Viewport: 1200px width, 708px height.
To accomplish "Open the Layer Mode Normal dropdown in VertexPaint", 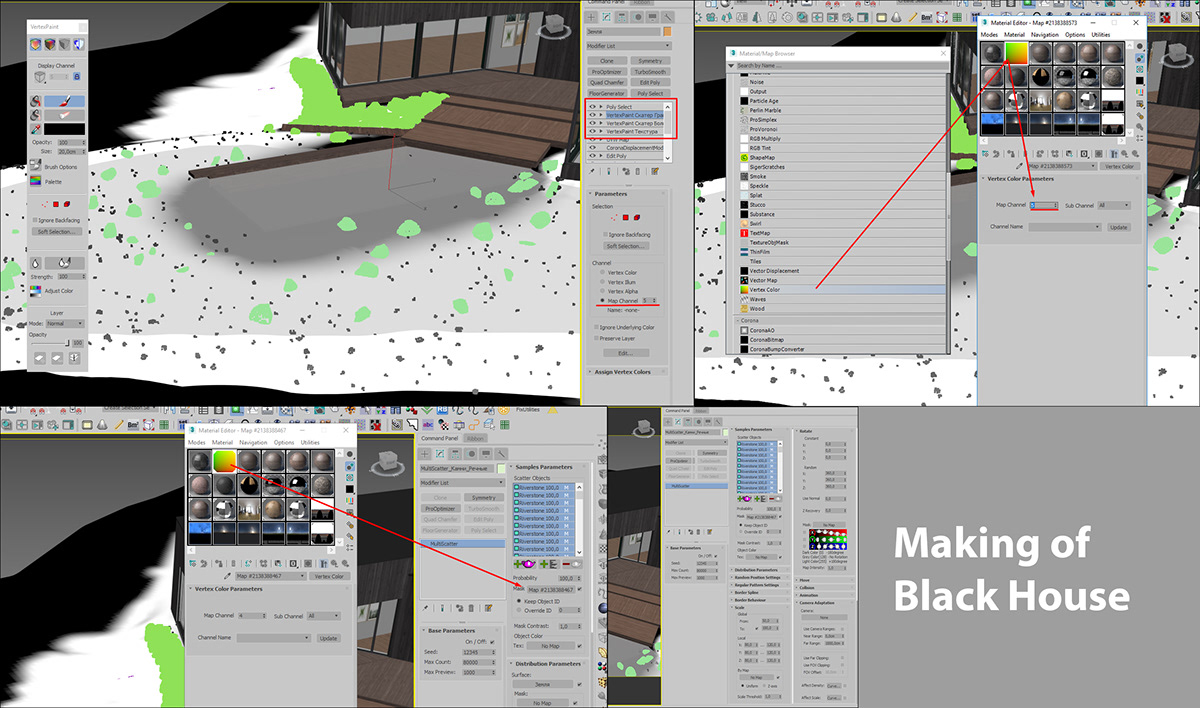I will click(65, 323).
